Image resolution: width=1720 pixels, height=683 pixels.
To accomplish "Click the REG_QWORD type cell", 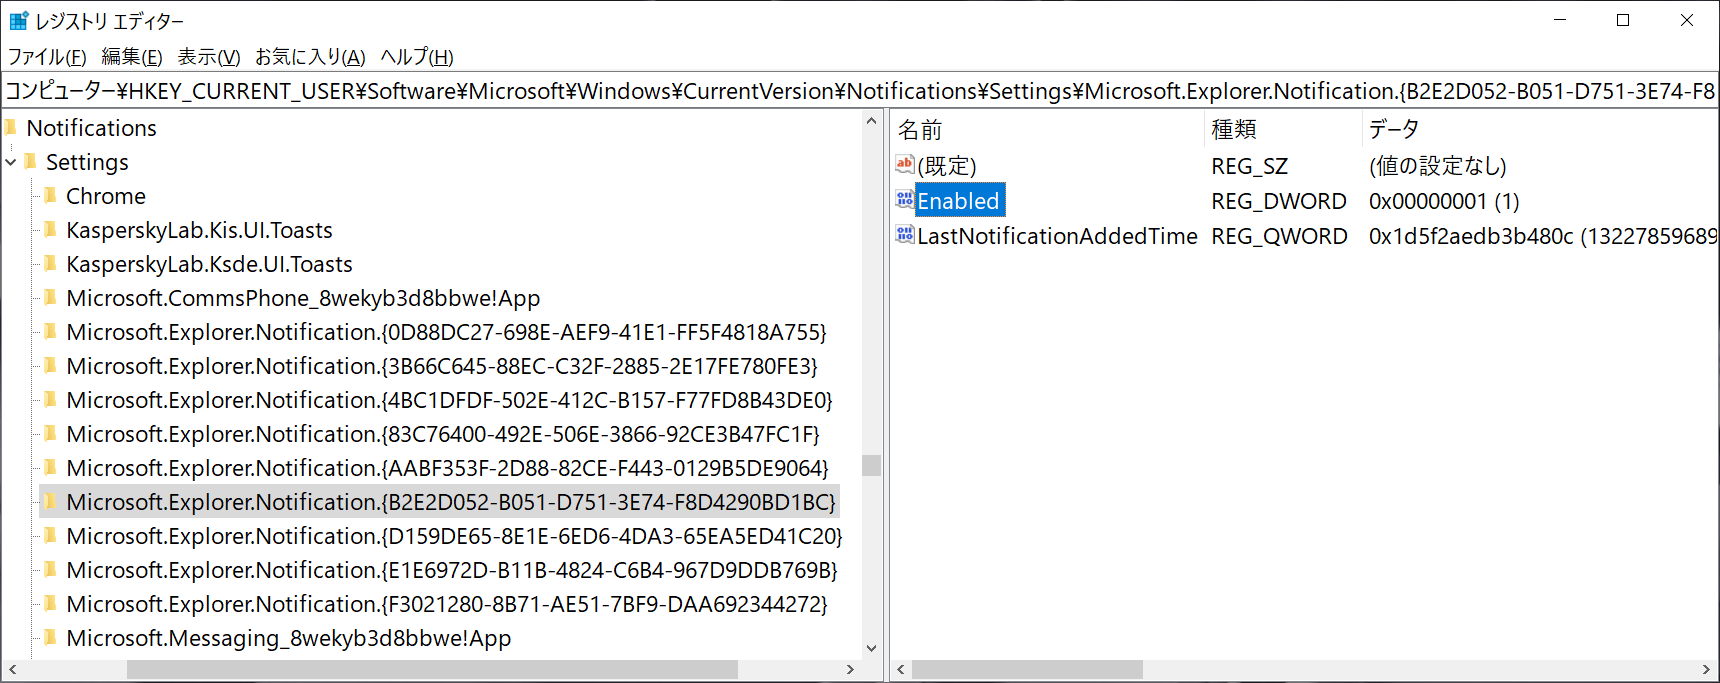I will 1279,236.
